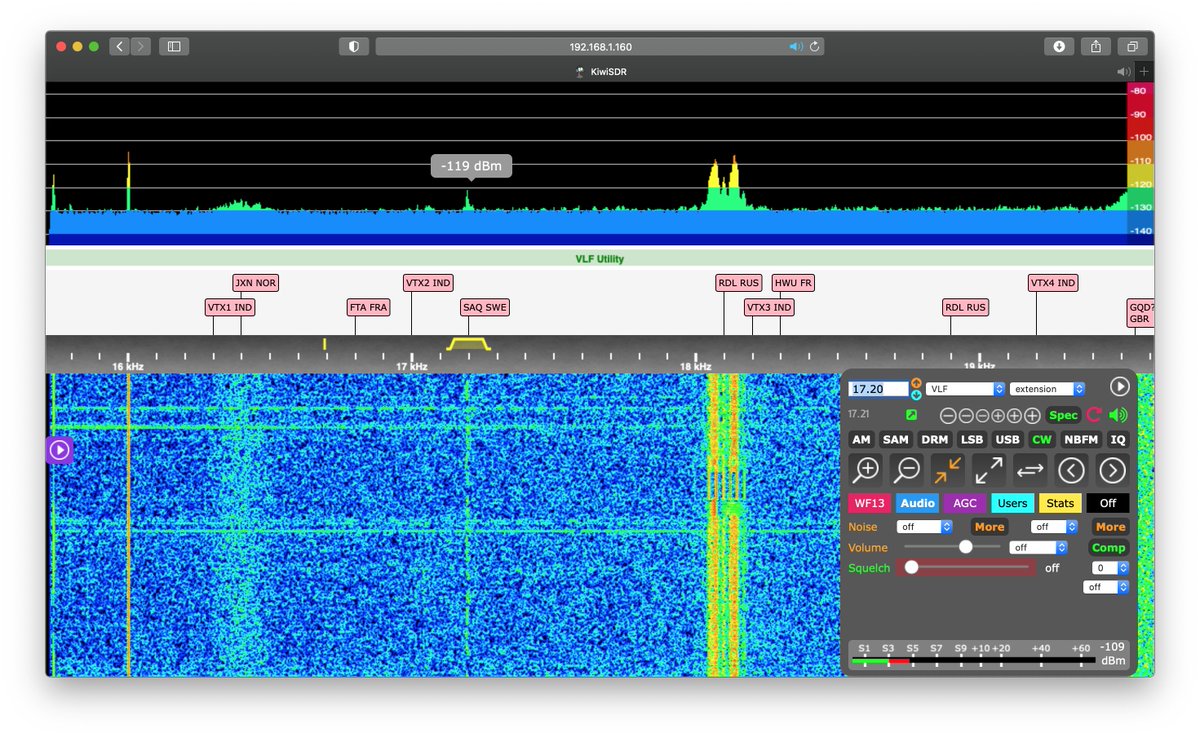This screenshot has height=737, width=1200.
Task: Switch to the Stats tab
Action: 1060,503
